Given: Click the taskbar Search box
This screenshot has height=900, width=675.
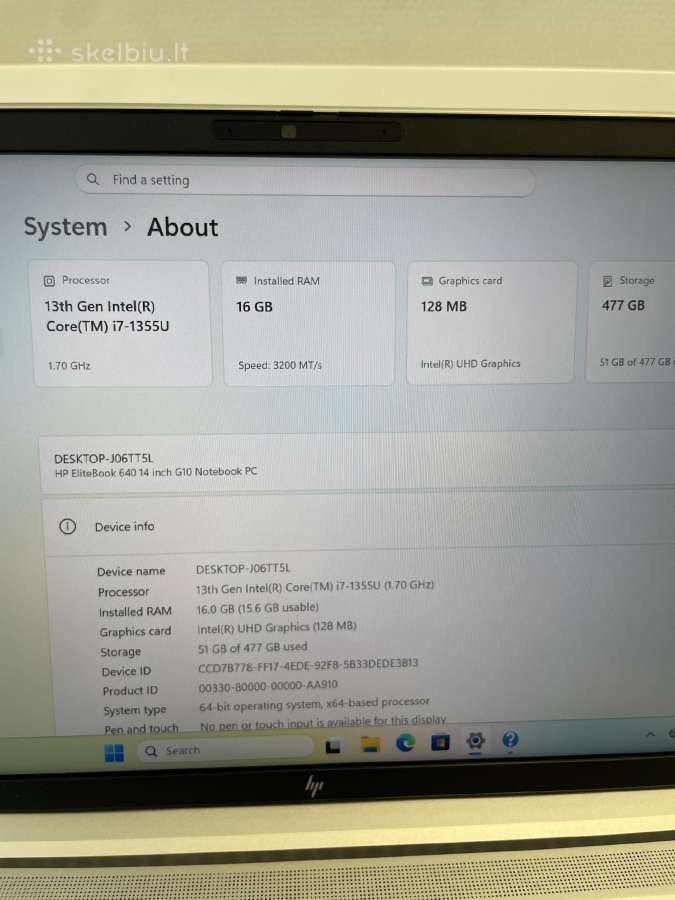Looking at the screenshot, I should (225, 750).
